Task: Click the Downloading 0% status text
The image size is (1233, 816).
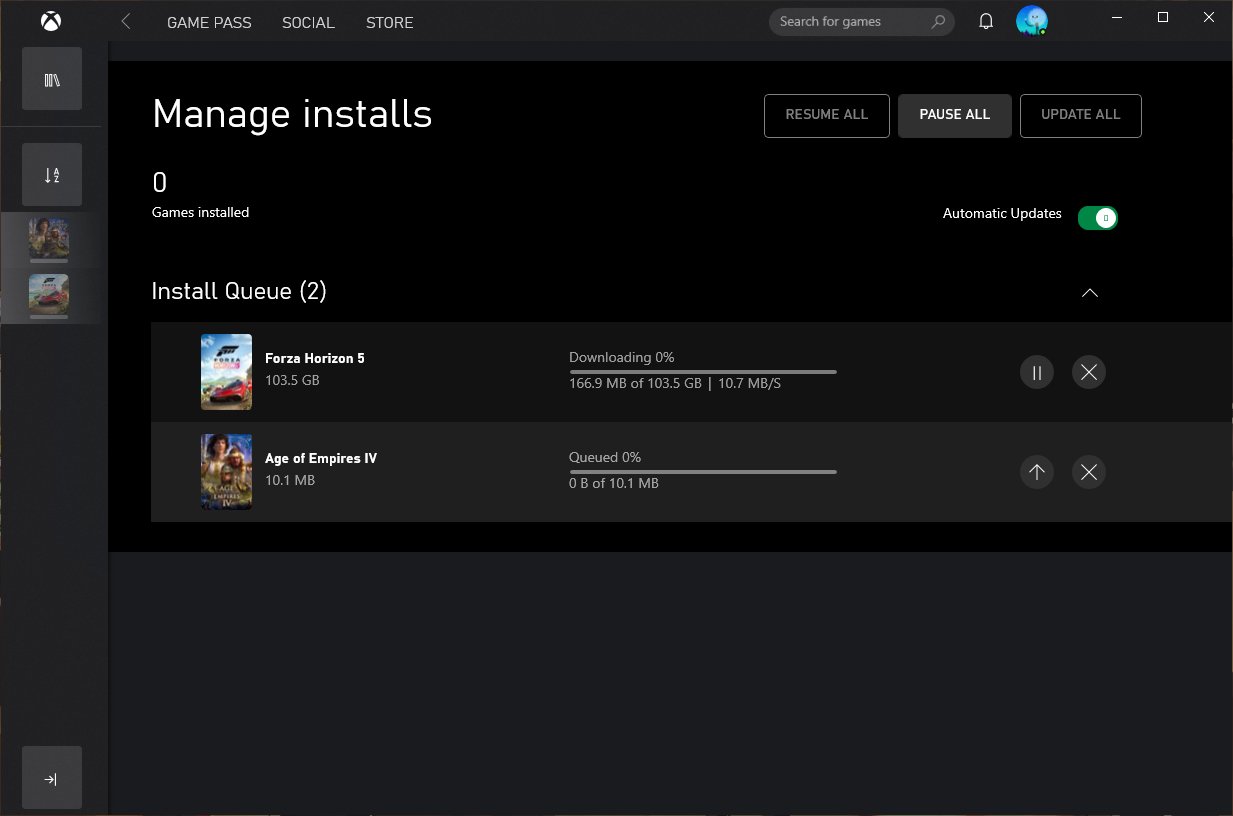Action: tap(622, 357)
